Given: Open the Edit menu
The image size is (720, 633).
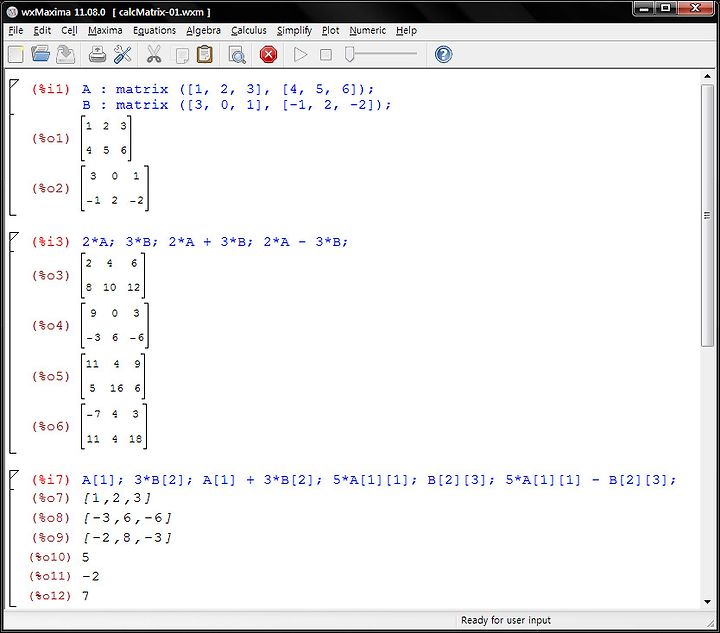Looking at the screenshot, I should (42, 30).
